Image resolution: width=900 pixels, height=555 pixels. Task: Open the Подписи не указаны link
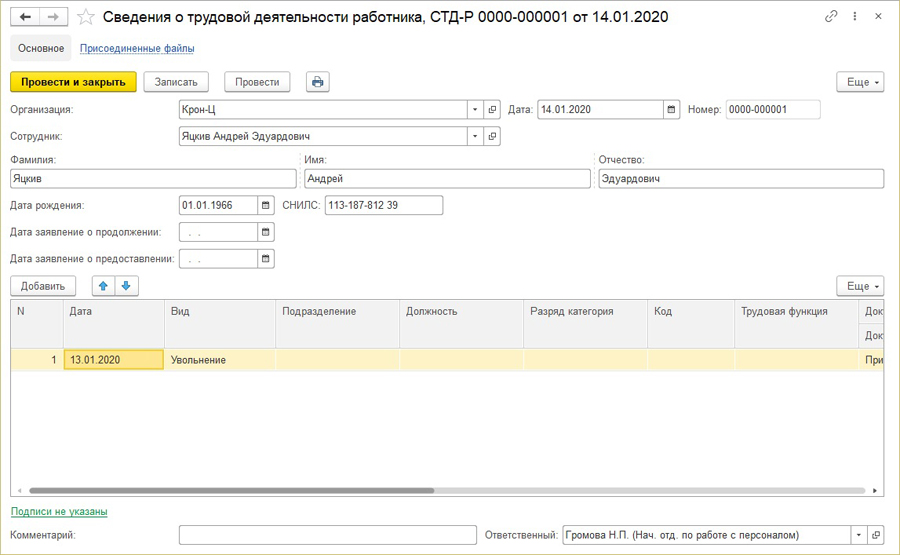(59, 511)
